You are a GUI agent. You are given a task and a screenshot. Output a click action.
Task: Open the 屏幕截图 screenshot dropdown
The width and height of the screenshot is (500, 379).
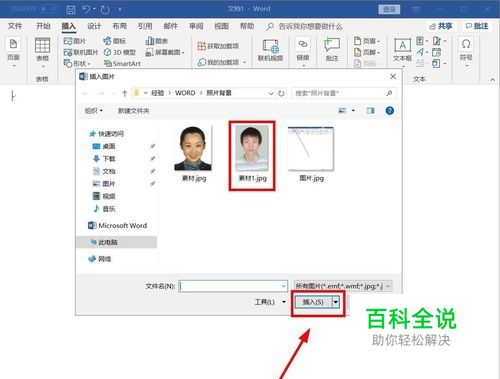[x=165, y=52]
